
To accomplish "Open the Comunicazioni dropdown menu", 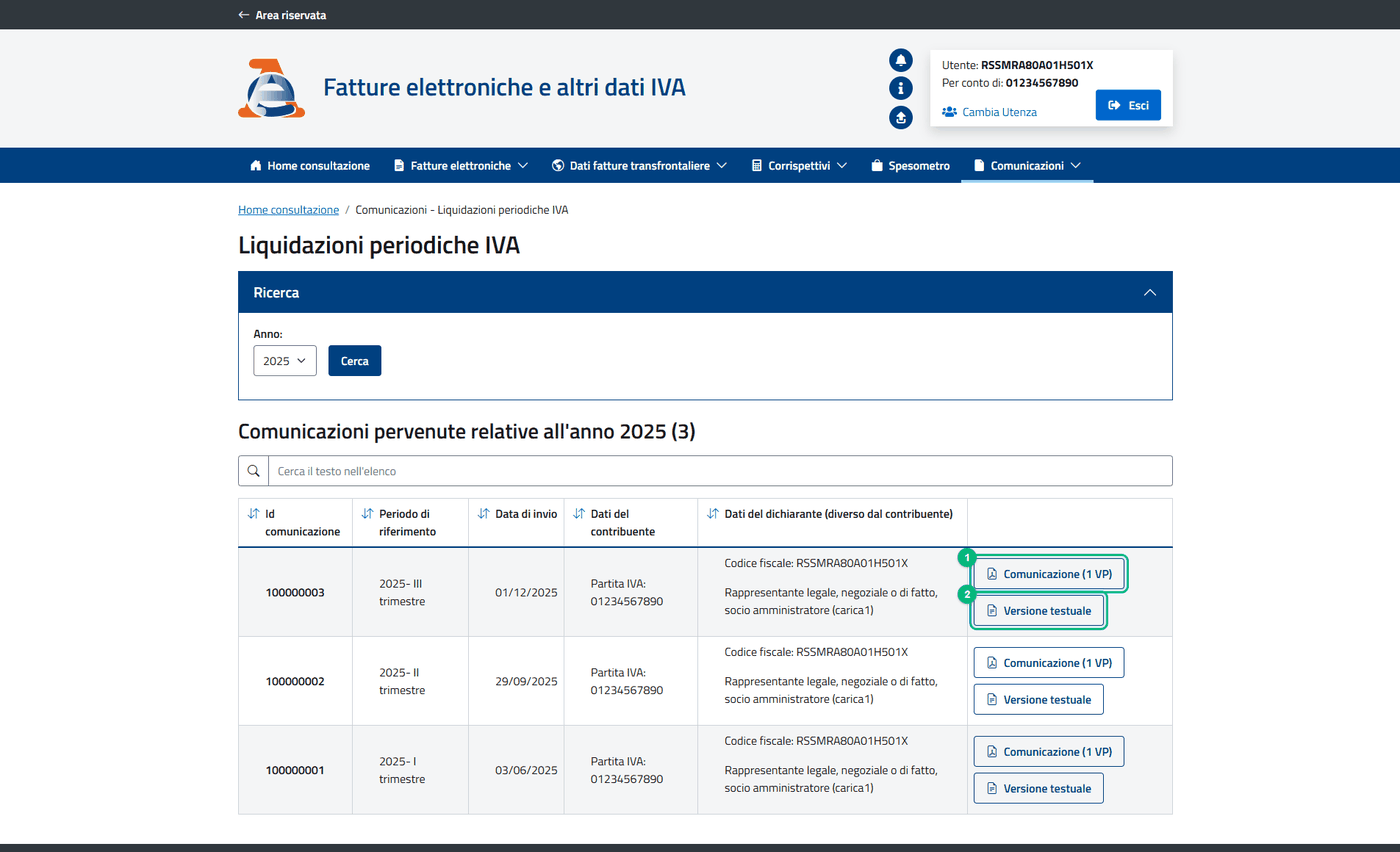I will coord(1027,165).
